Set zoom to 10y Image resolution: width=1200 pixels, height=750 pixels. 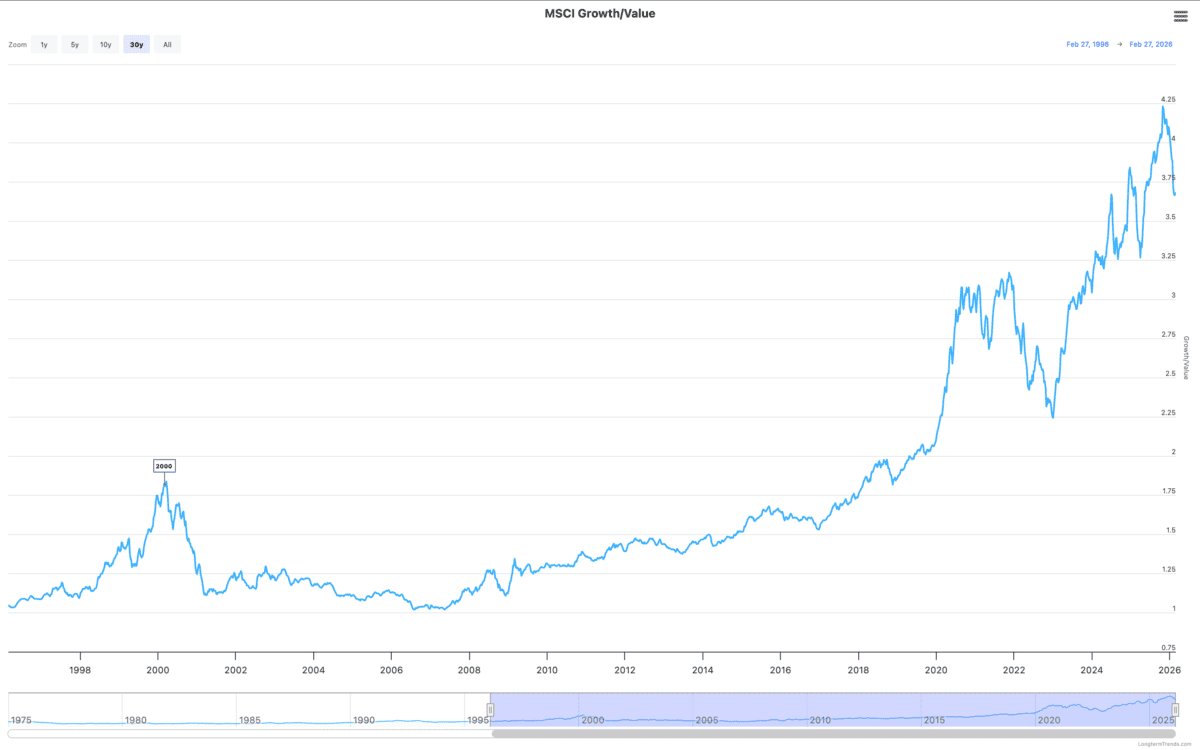point(106,44)
